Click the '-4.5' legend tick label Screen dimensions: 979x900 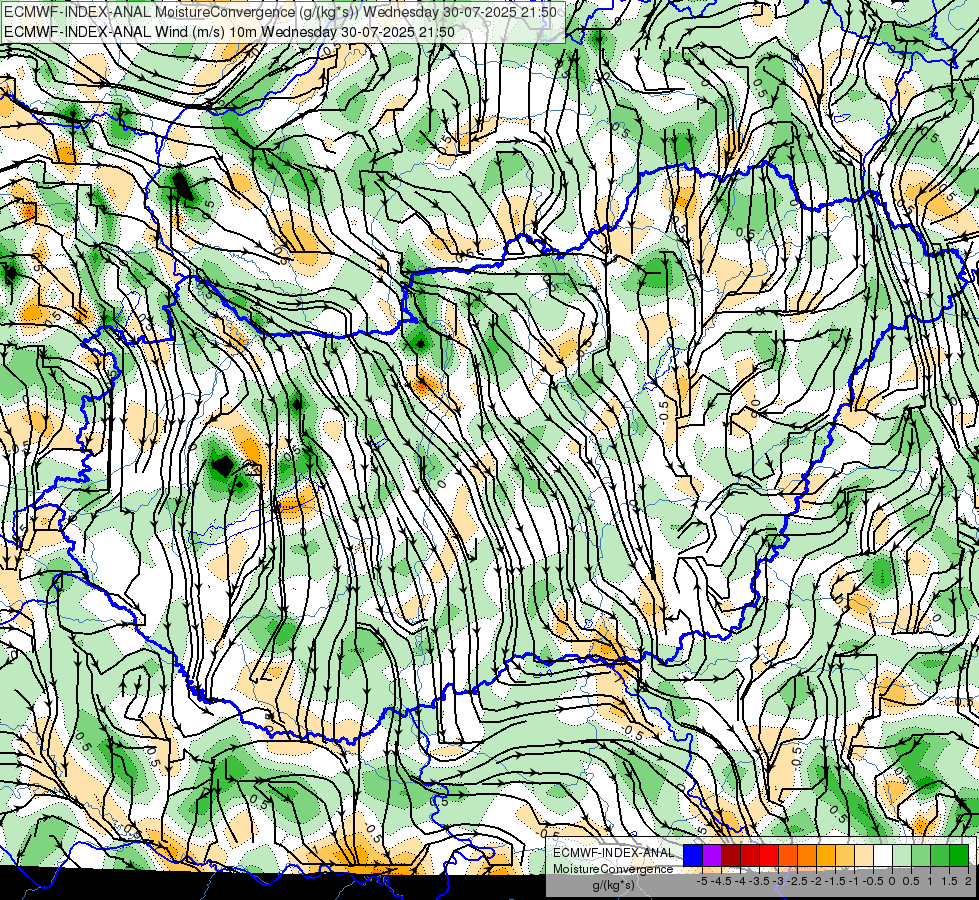pos(722,881)
